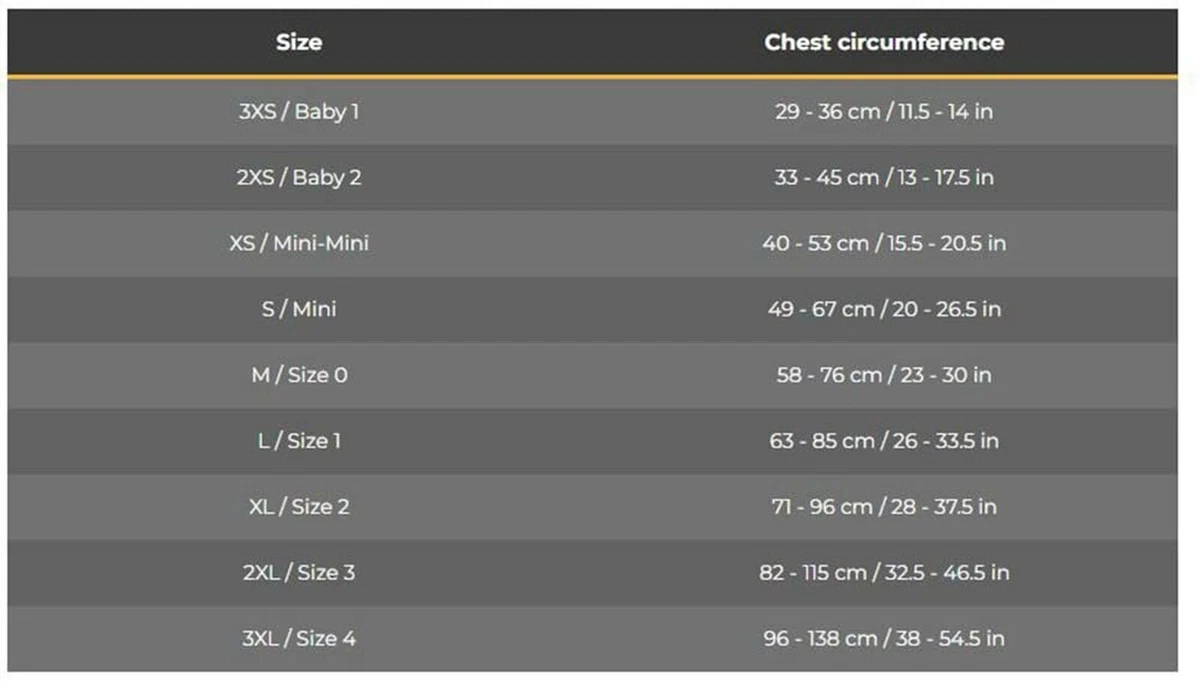Click the 49 - 67 cm measurement
1200x688 pixels.
[x=821, y=309]
